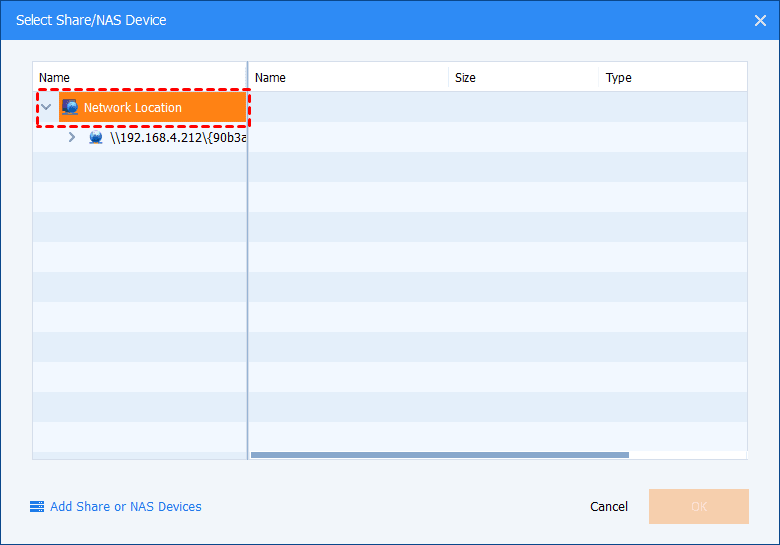The image size is (780, 545).
Task: Sort the file list by Size column
Action: click(466, 77)
